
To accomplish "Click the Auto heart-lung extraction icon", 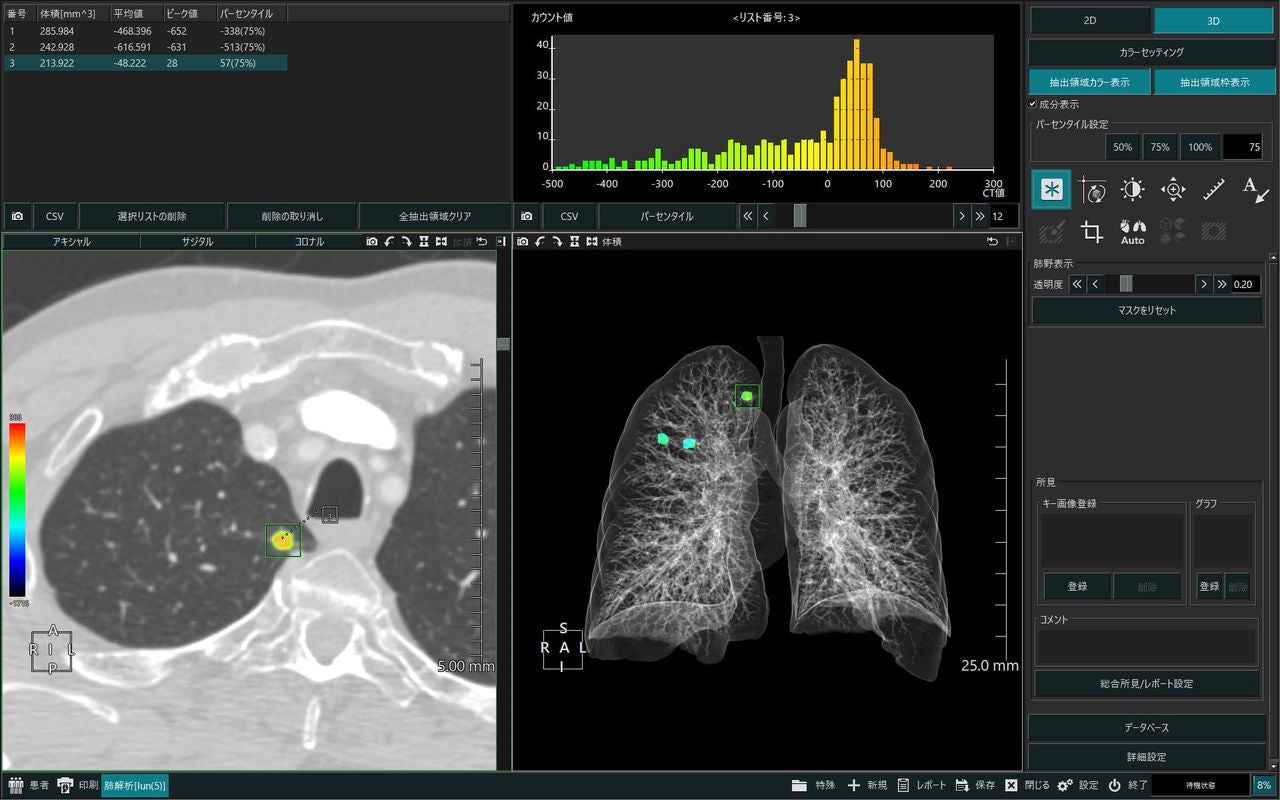I will click(x=1132, y=232).
